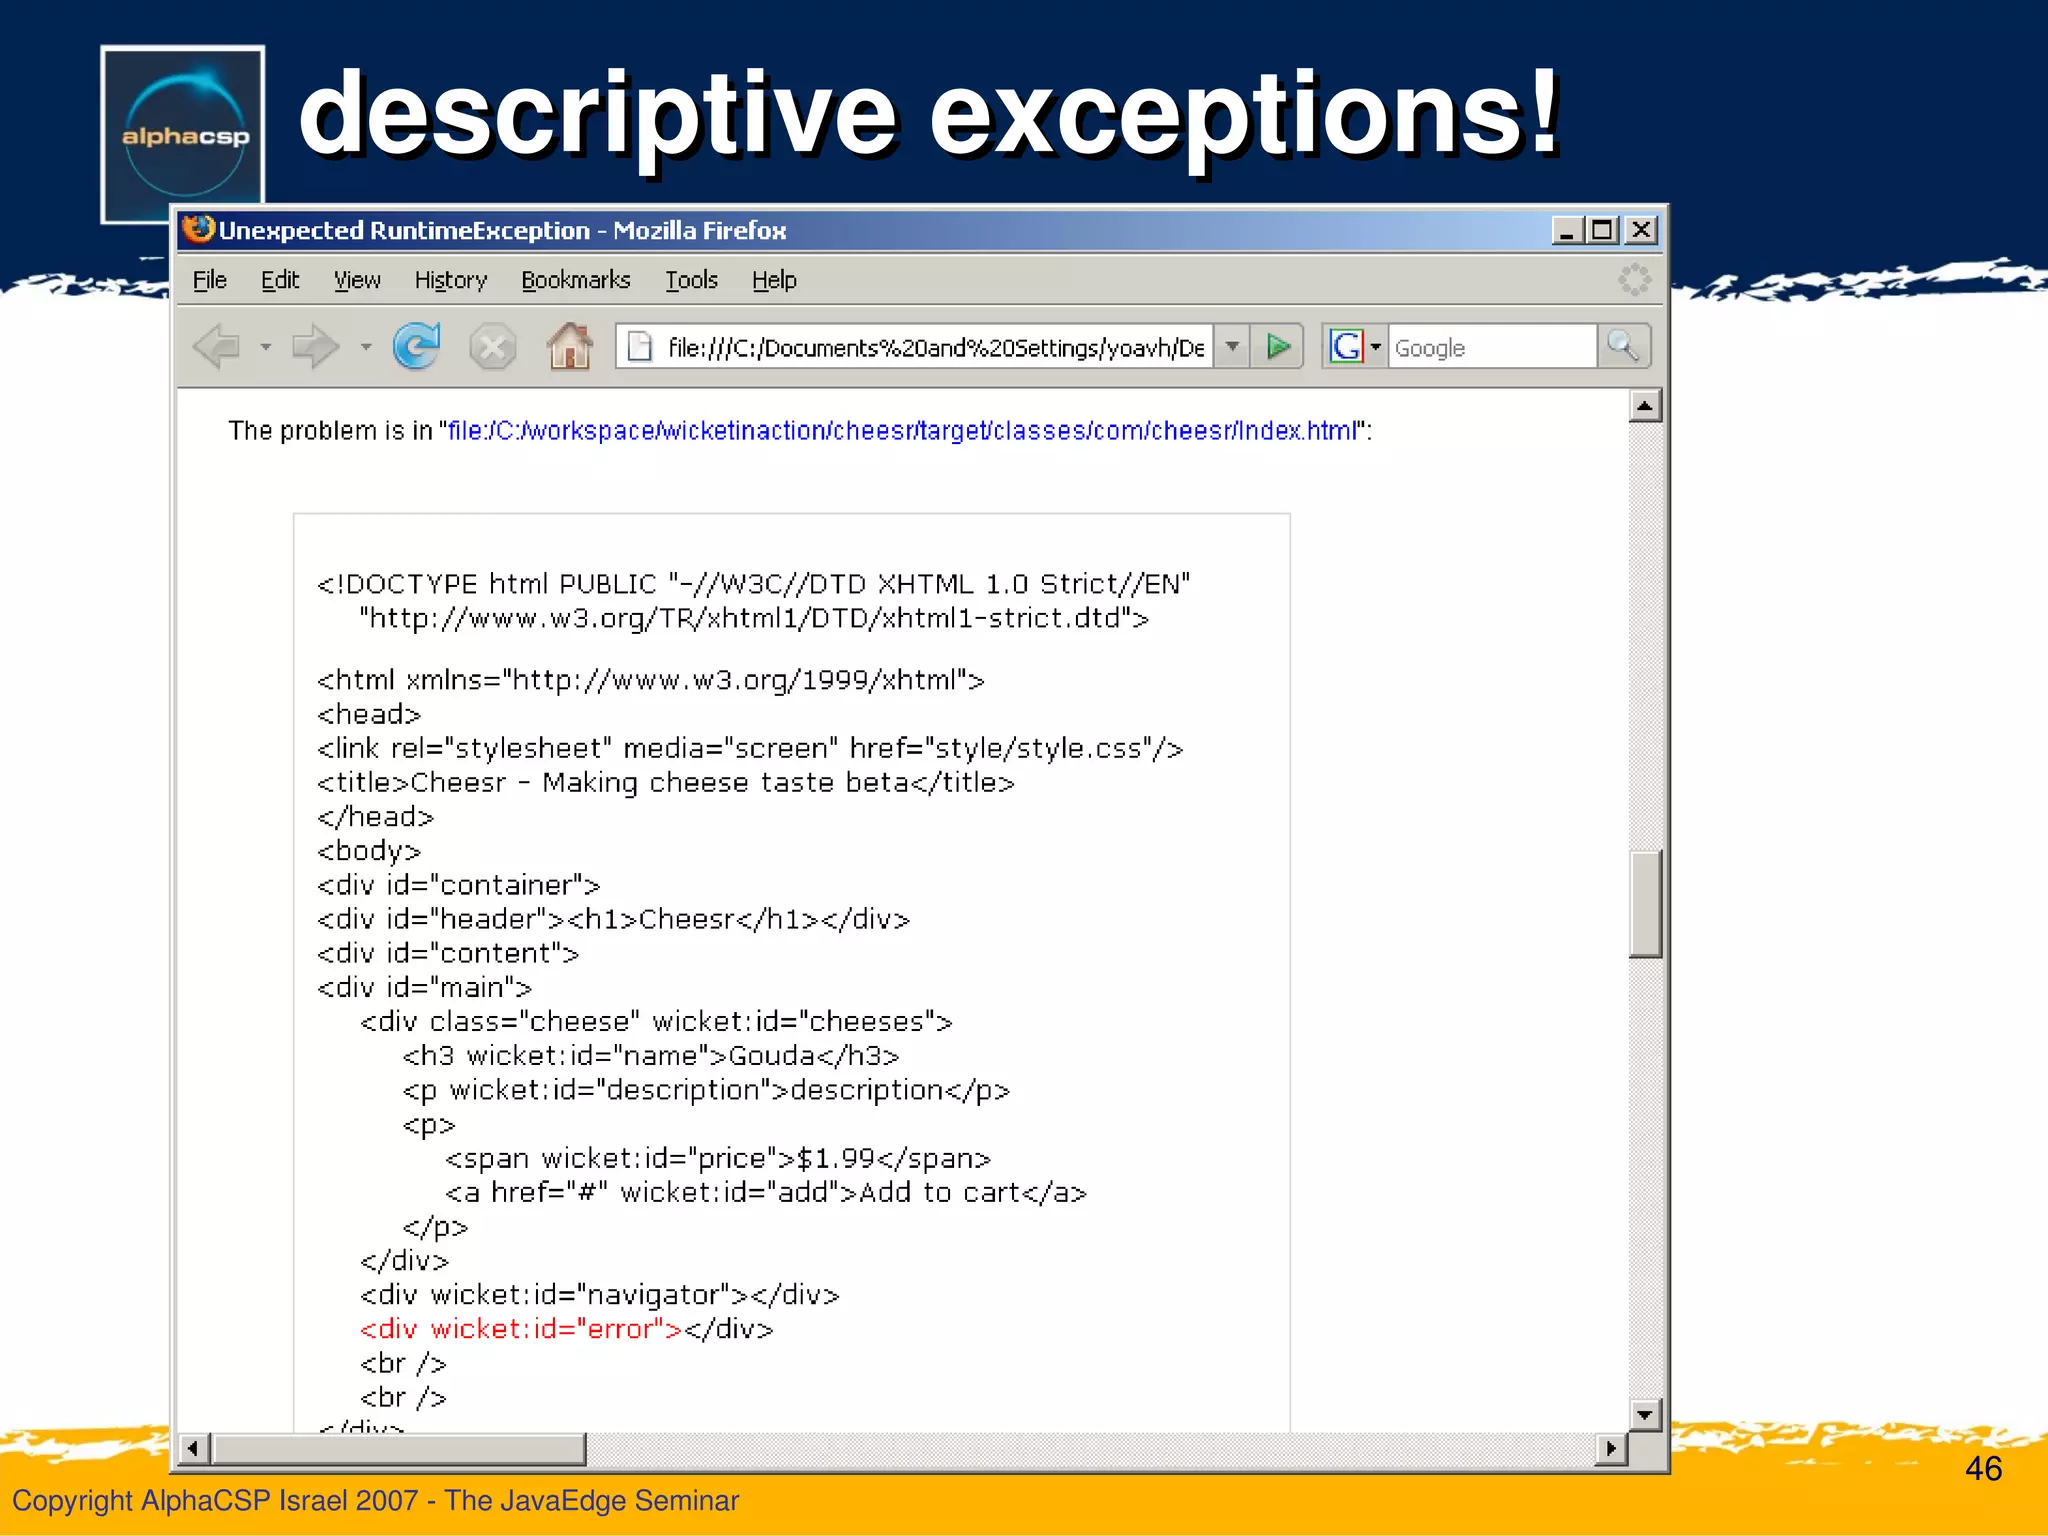
Task: Click the horizontal scrollbar right arrow
Action: tap(1609, 1448)
